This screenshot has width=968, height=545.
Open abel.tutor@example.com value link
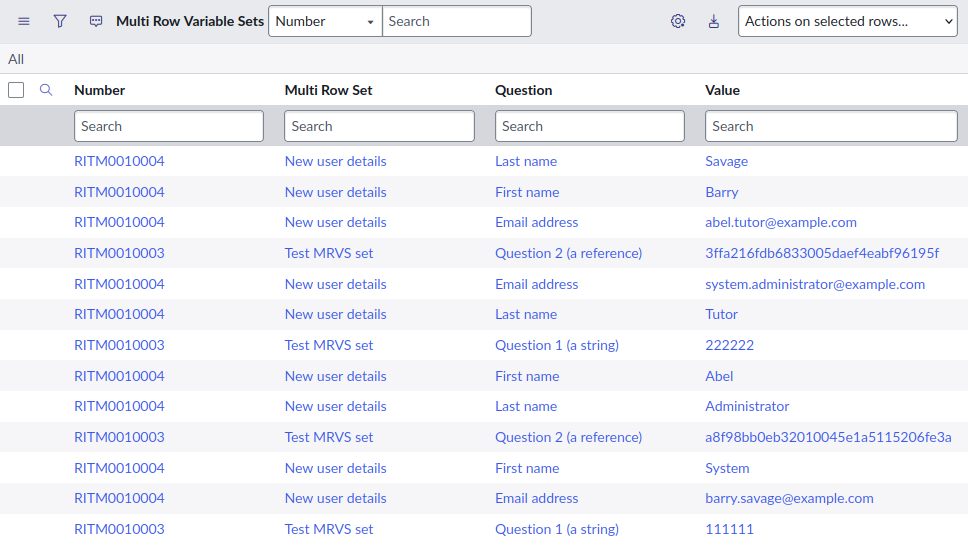coord(781,222)
